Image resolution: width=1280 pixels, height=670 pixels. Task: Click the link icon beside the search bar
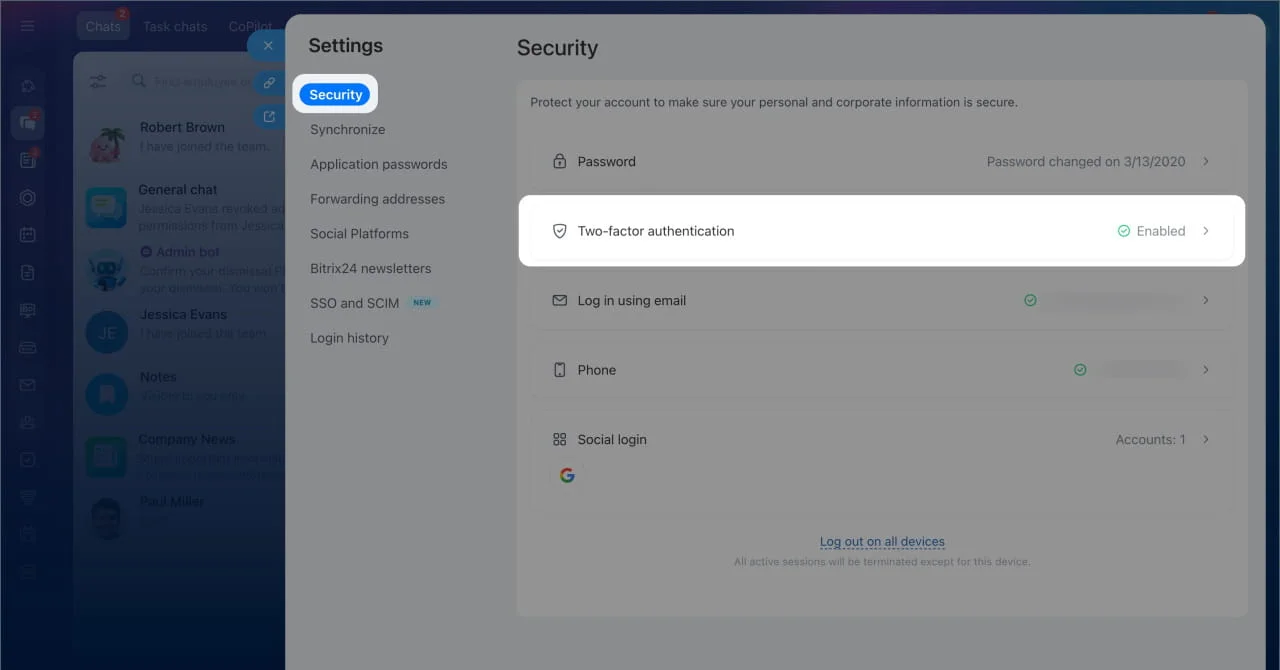pyautogui.click(x=268, y=82)
